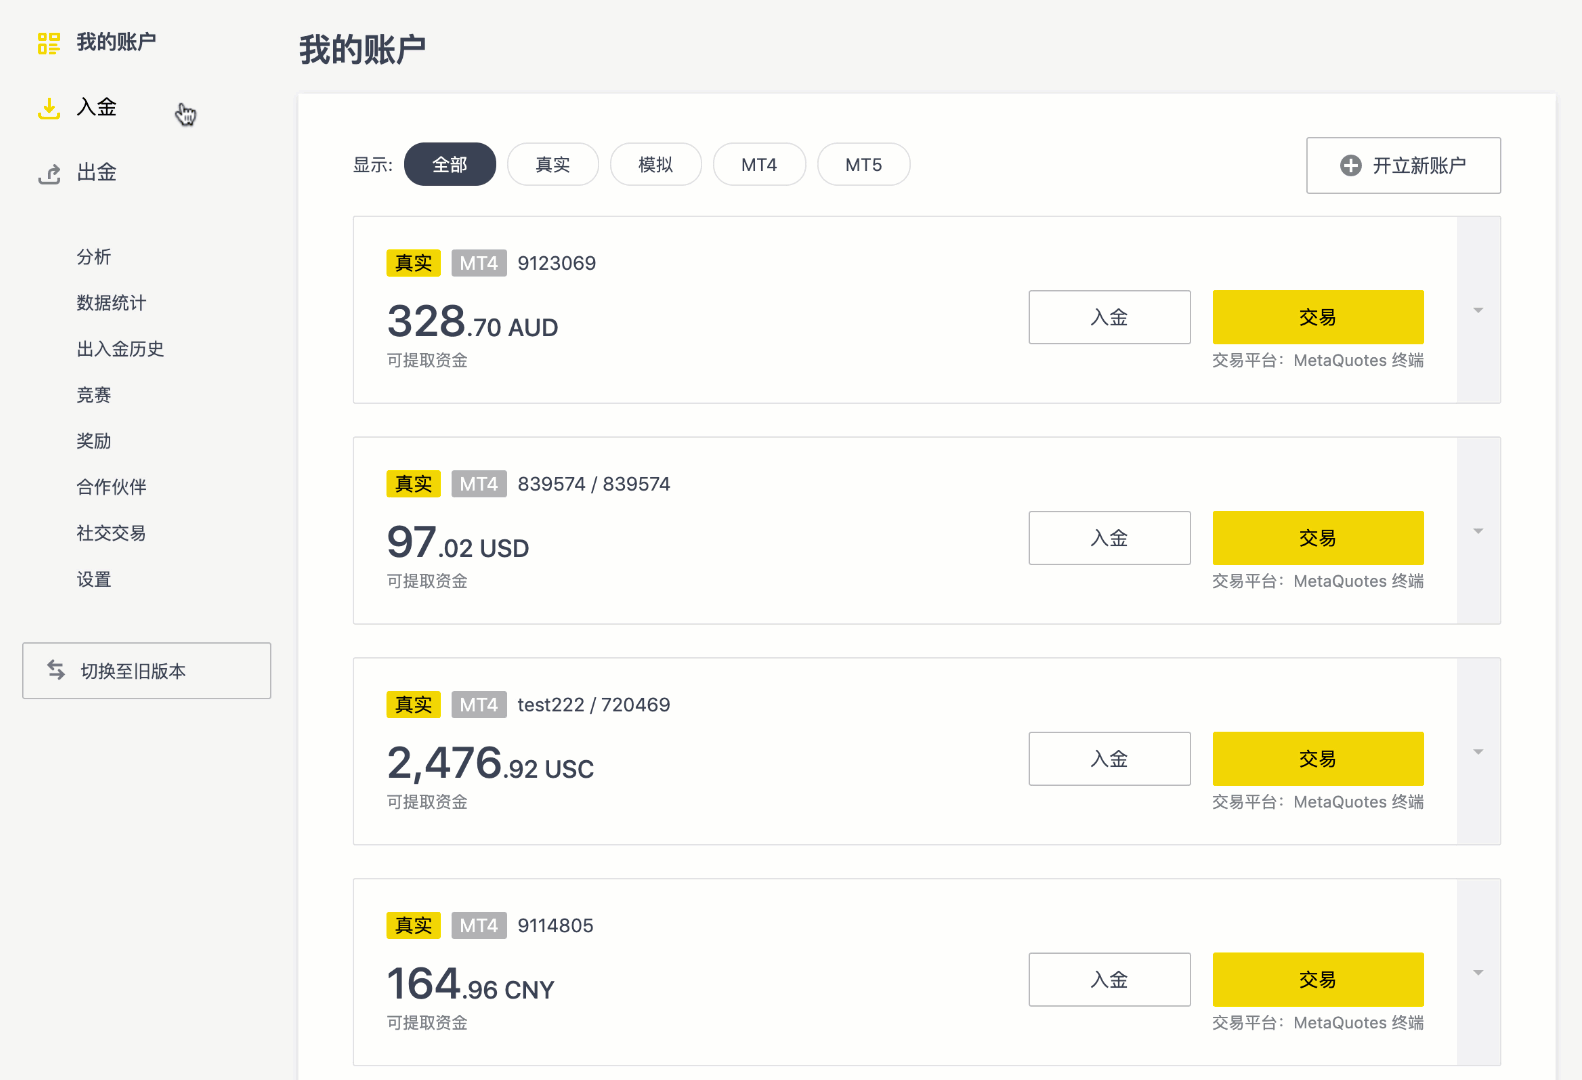The width and height of the screenshot is (1582, 1080).
Task: Click the 出金 withdraw icon in sidebar
Action: point(49,174)
